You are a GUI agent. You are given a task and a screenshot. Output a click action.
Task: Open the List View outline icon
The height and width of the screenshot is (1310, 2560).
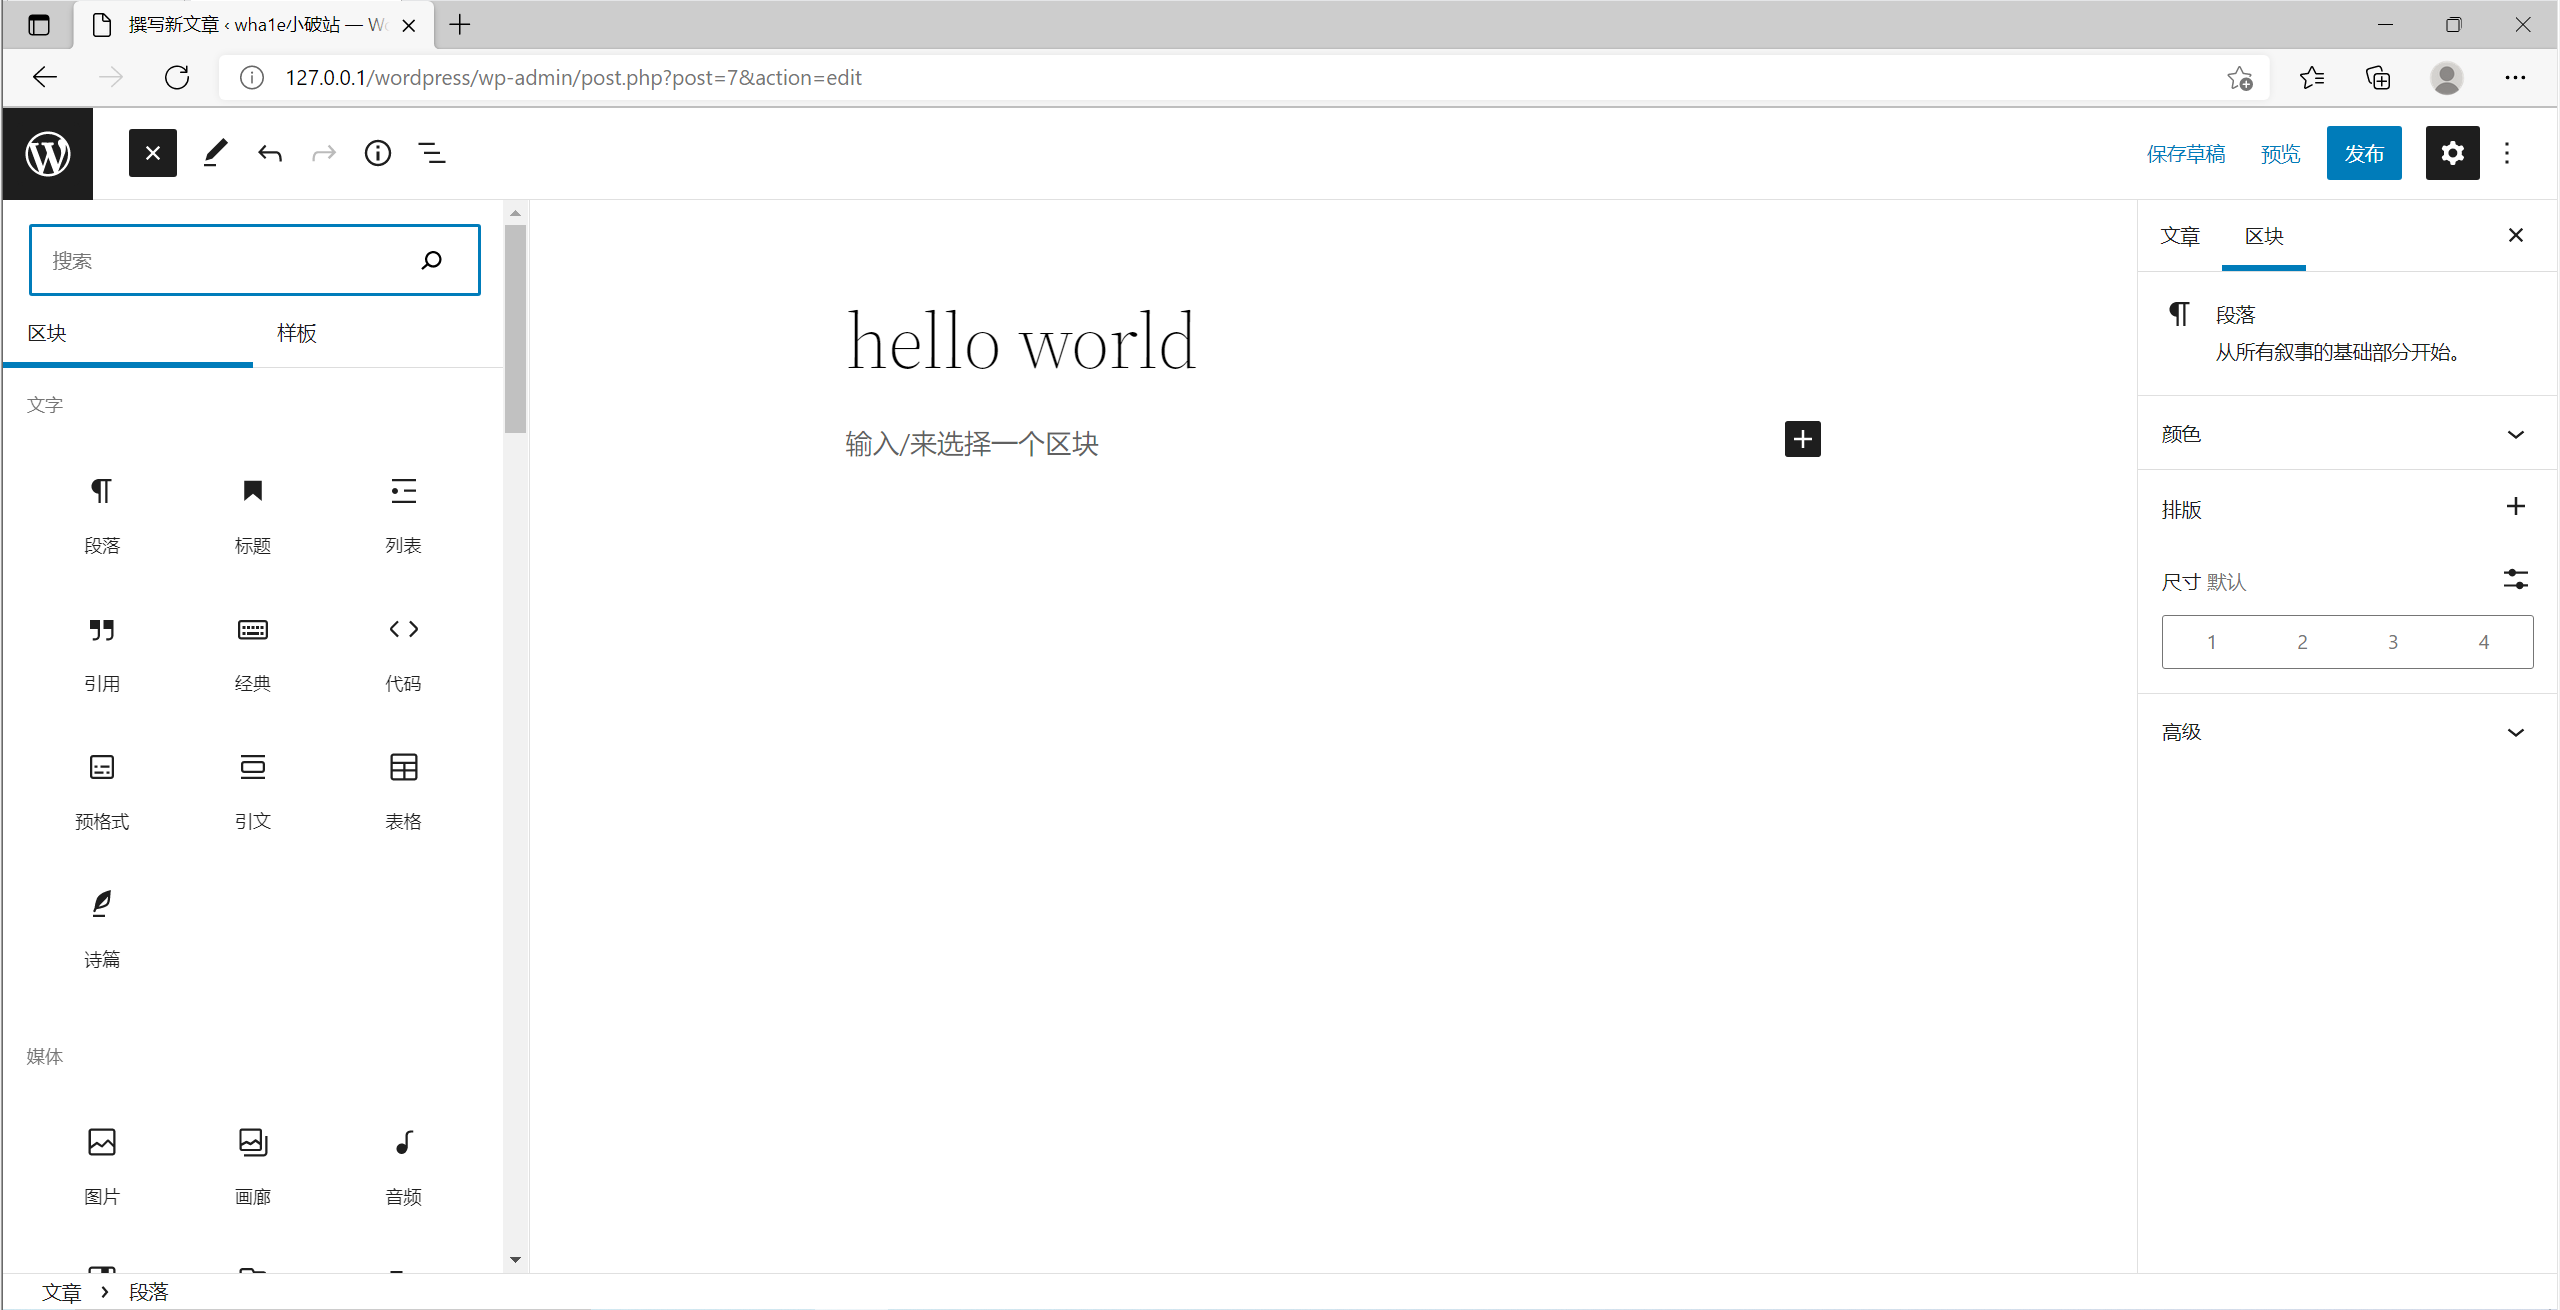pyautogui.click(x=432, y=153)
